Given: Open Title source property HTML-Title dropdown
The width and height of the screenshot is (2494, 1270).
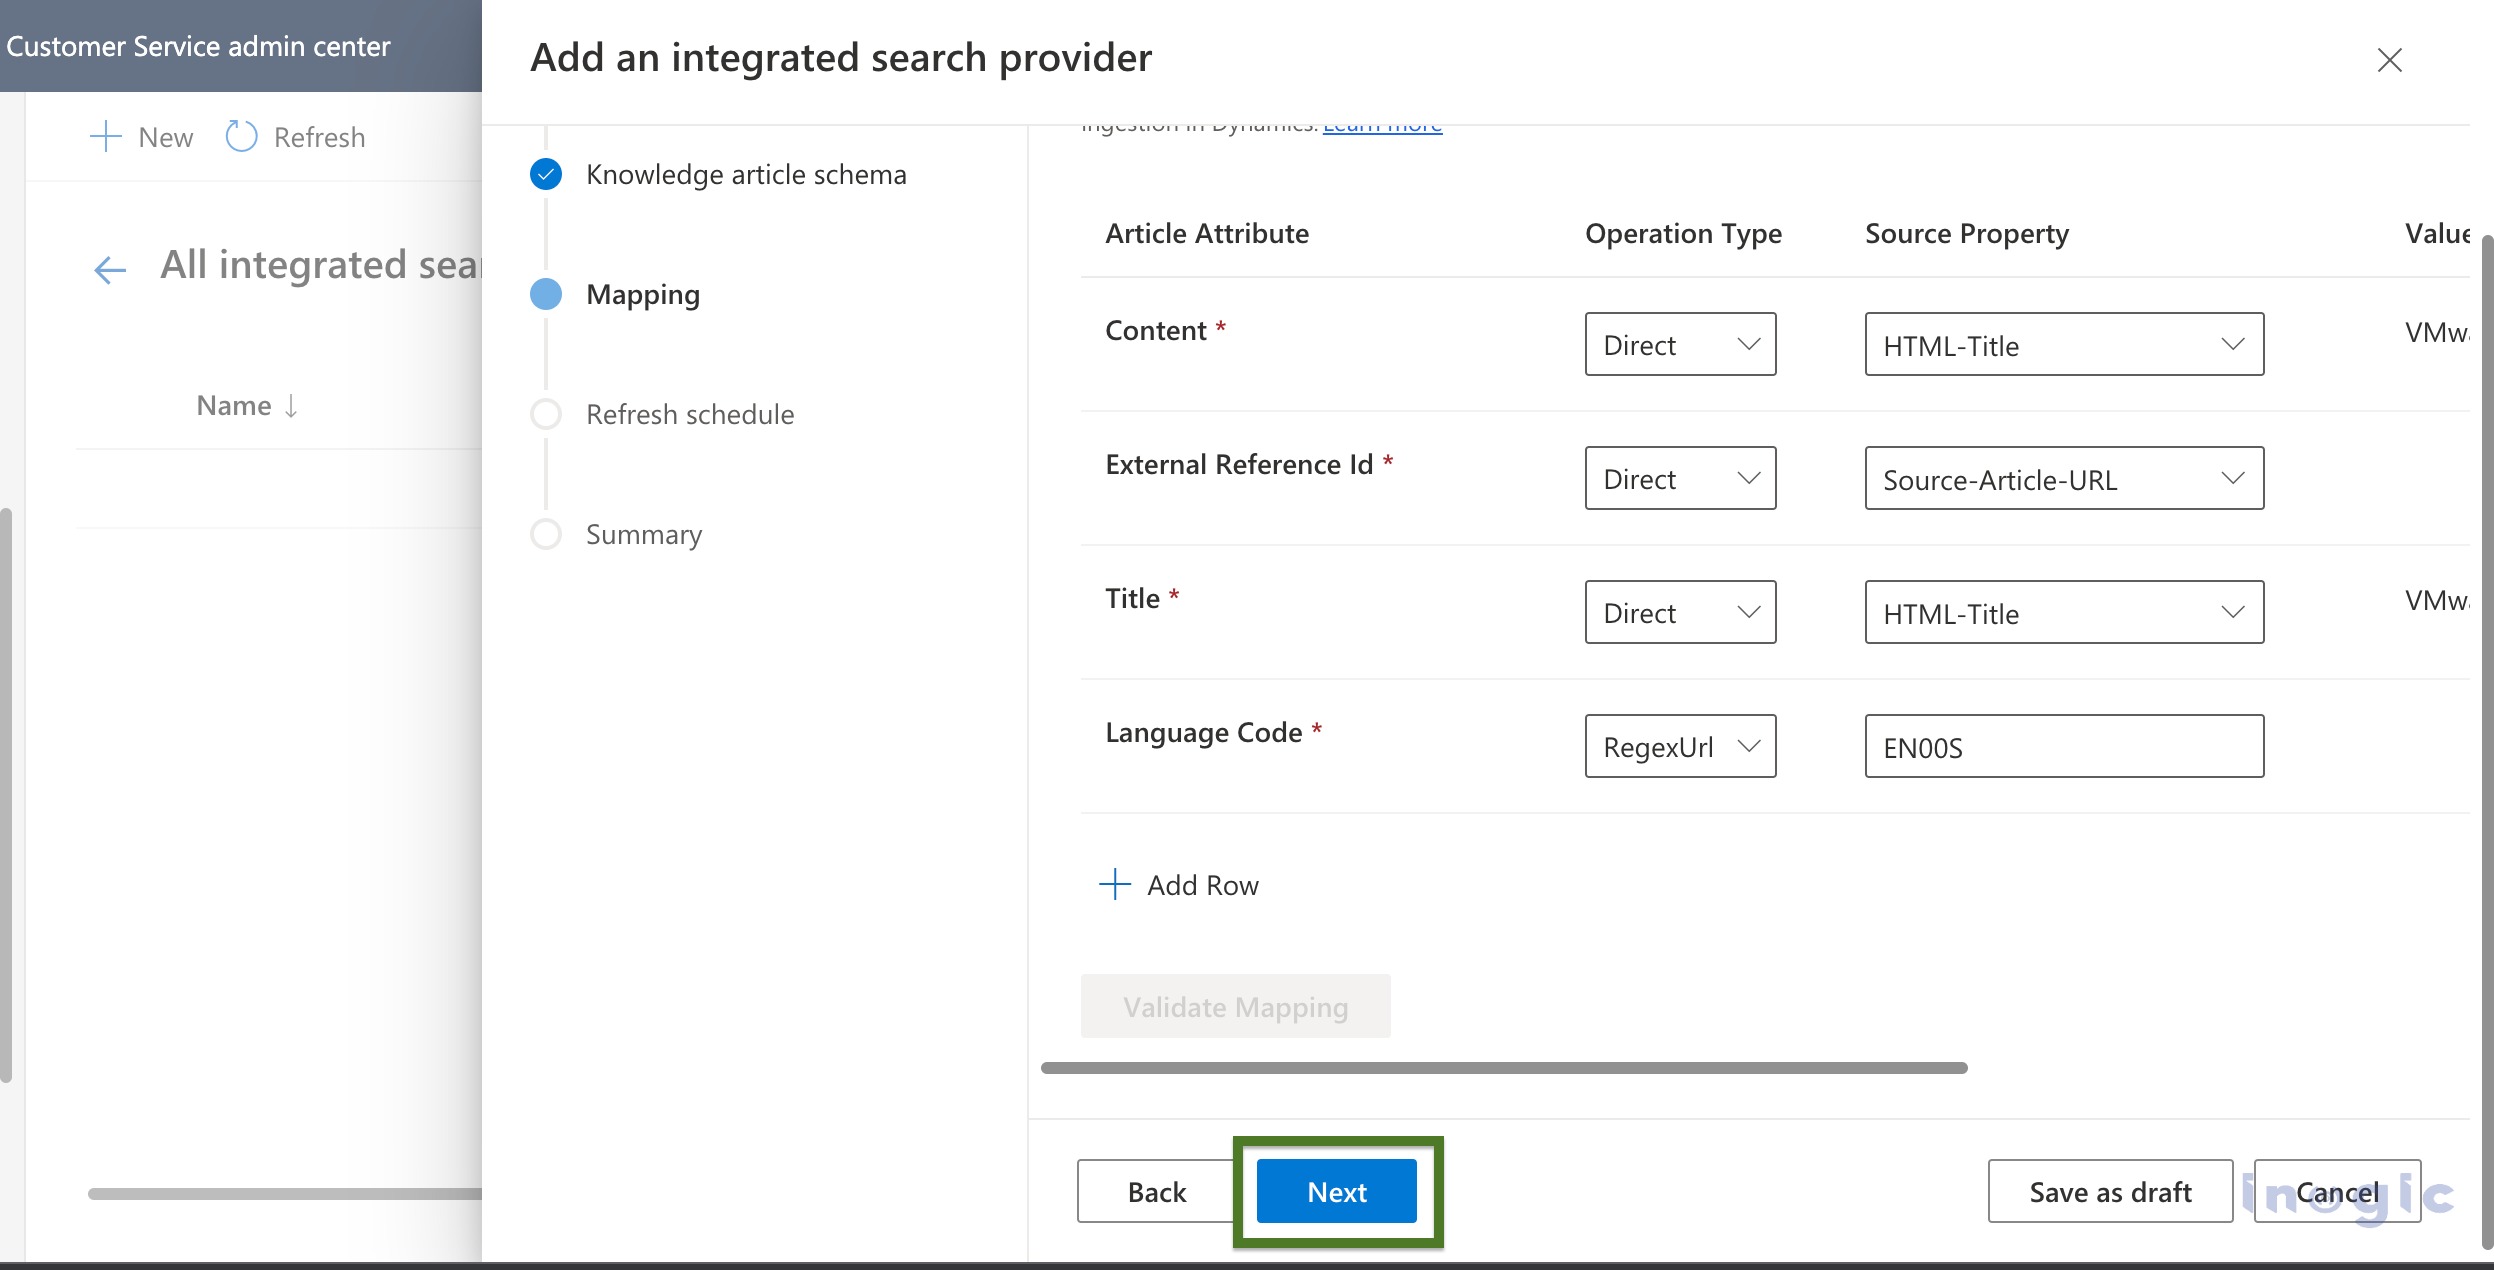Looking at the screenshot, I should pyautogui.click(x=2063, y=613).
